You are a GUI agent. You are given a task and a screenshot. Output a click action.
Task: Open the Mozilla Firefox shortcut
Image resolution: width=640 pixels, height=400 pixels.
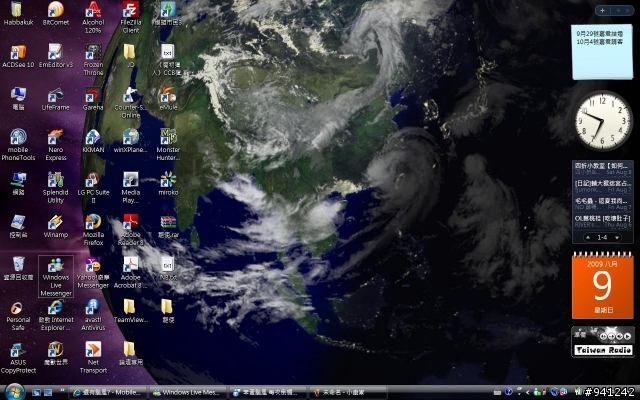[x=93, y=230]
